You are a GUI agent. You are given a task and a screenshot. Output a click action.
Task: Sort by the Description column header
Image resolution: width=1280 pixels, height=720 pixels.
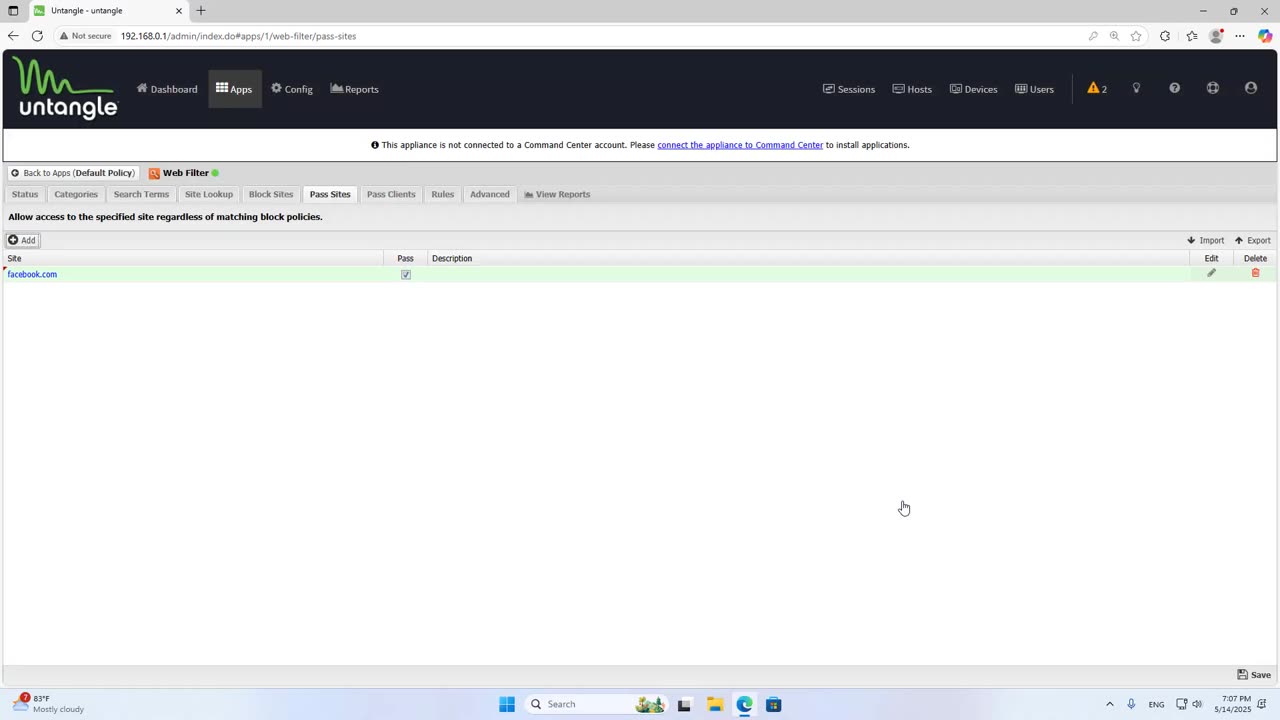(808, 258)
